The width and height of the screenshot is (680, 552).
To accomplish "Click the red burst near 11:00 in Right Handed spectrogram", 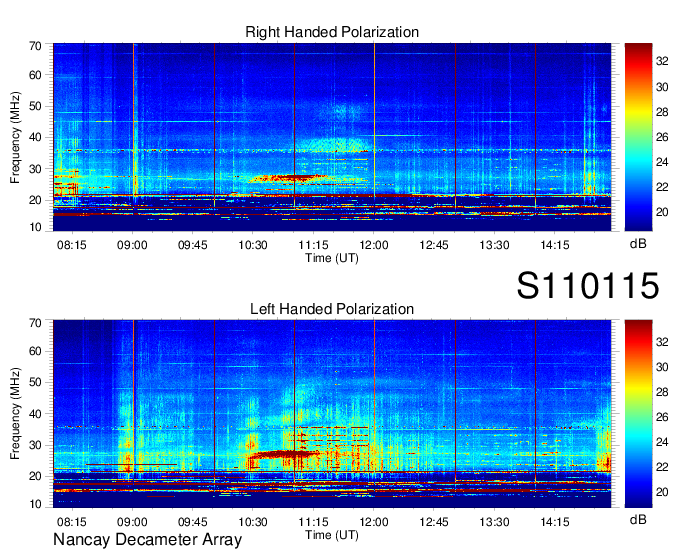I will (x=290, y=178).
